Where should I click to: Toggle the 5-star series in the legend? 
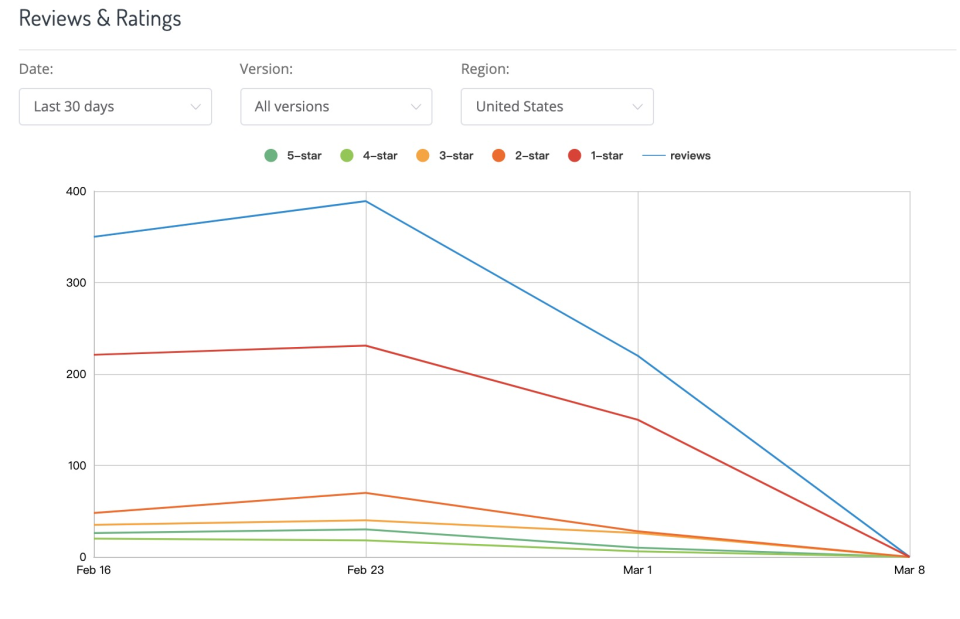(293, 156)
